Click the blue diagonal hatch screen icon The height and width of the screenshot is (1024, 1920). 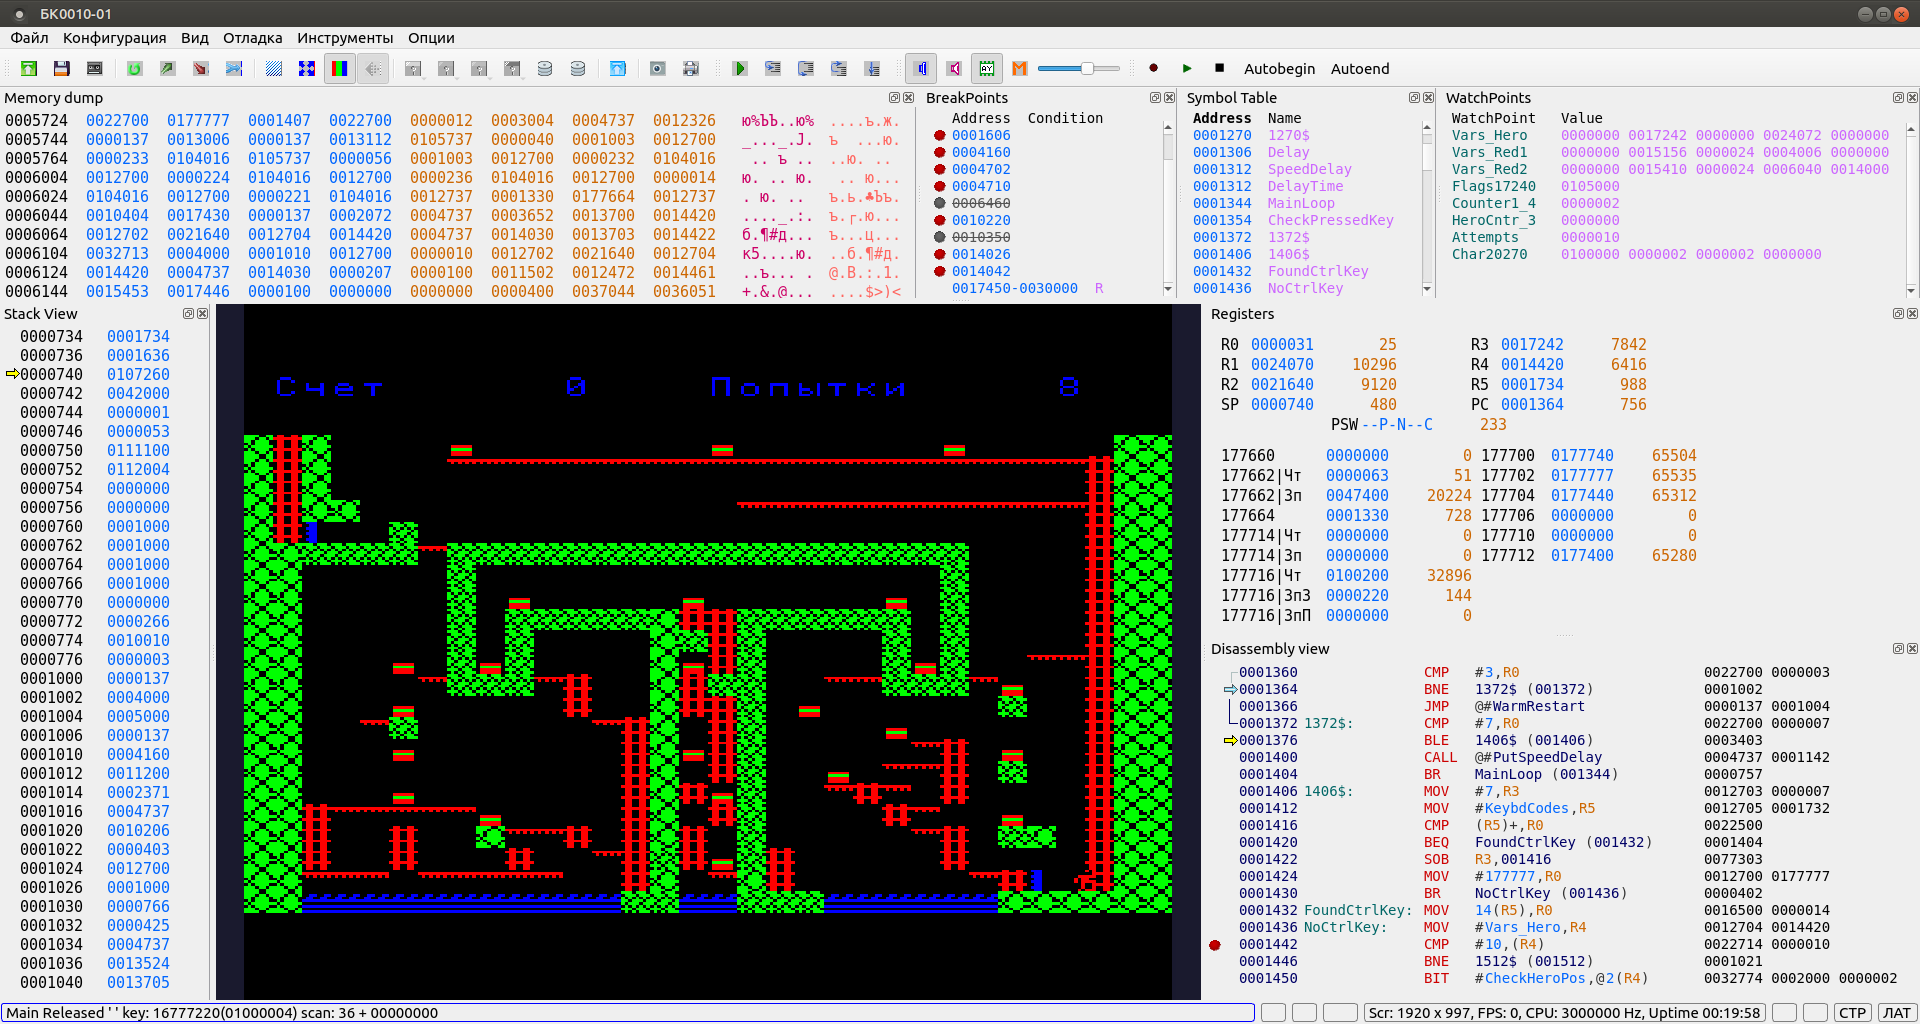[274, 68]
